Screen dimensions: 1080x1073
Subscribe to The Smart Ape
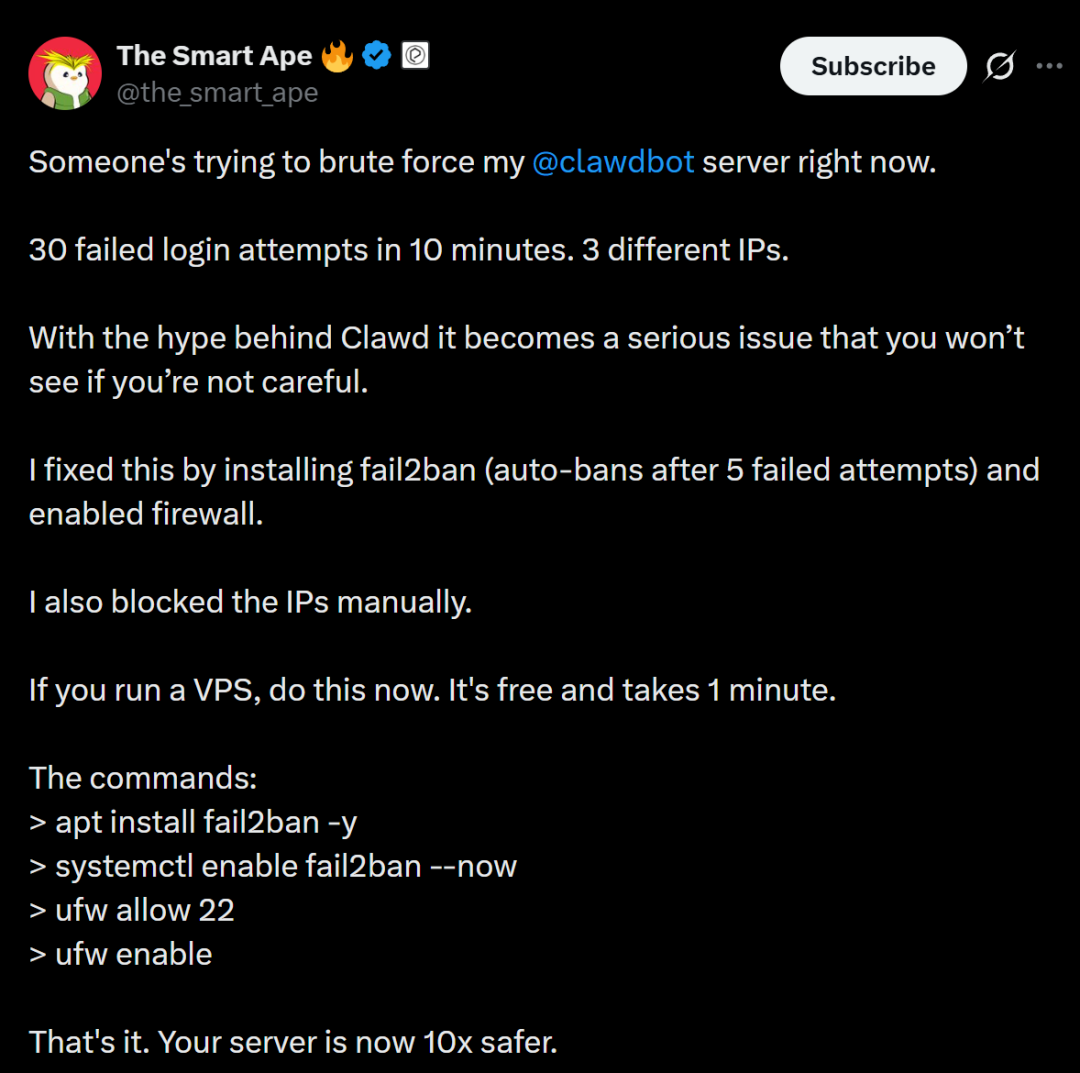873,67
